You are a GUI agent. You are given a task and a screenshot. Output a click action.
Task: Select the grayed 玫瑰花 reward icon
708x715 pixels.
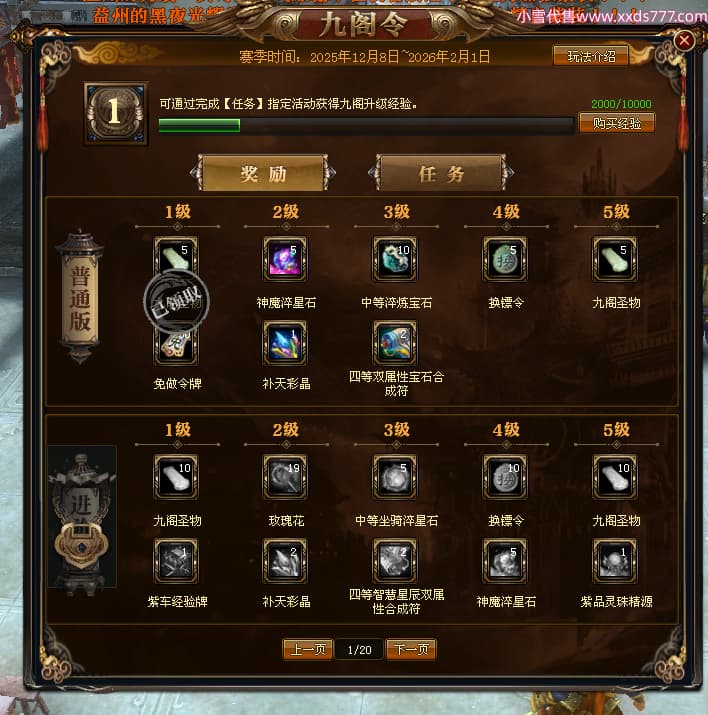point(285,477)
